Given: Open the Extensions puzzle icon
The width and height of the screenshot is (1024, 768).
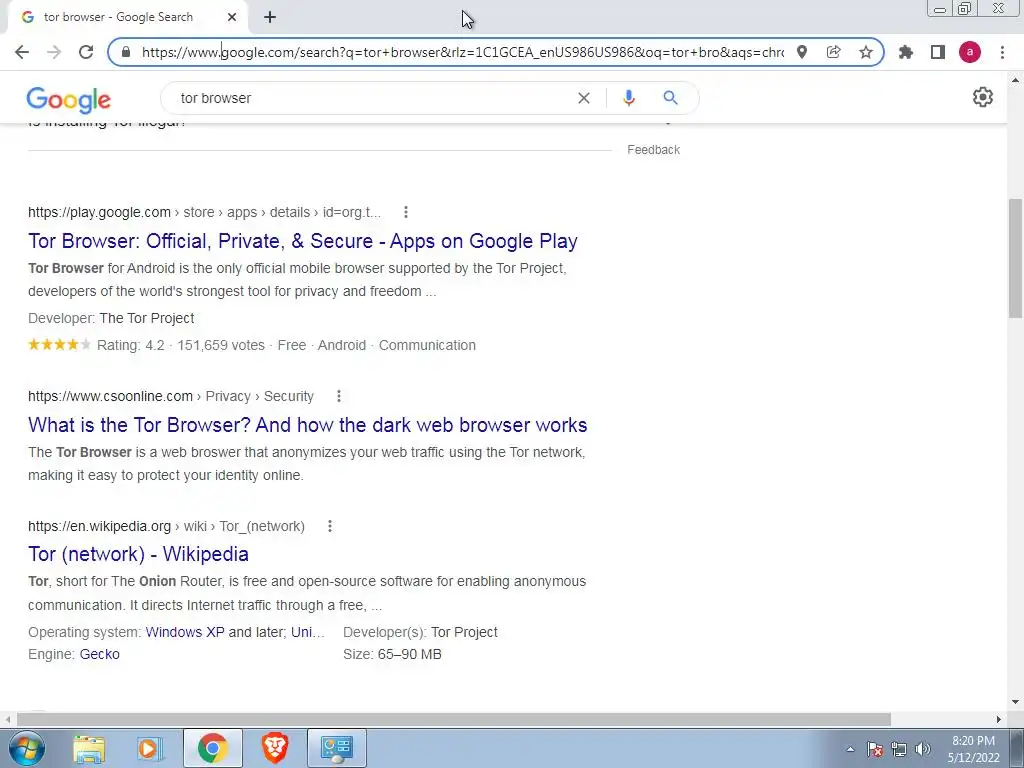Looking at the screenshot, I should [x=906, y=52].
